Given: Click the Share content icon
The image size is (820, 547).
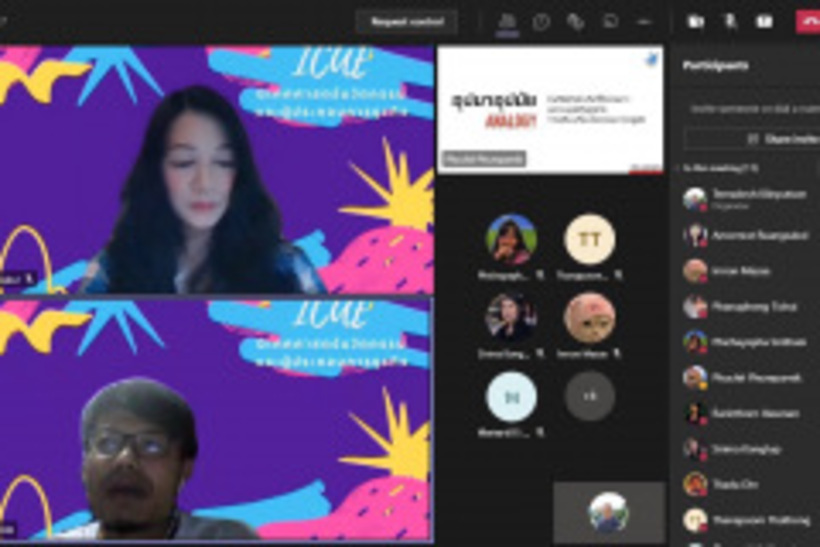Looking at the screenshot, I should tap(764, 21).
